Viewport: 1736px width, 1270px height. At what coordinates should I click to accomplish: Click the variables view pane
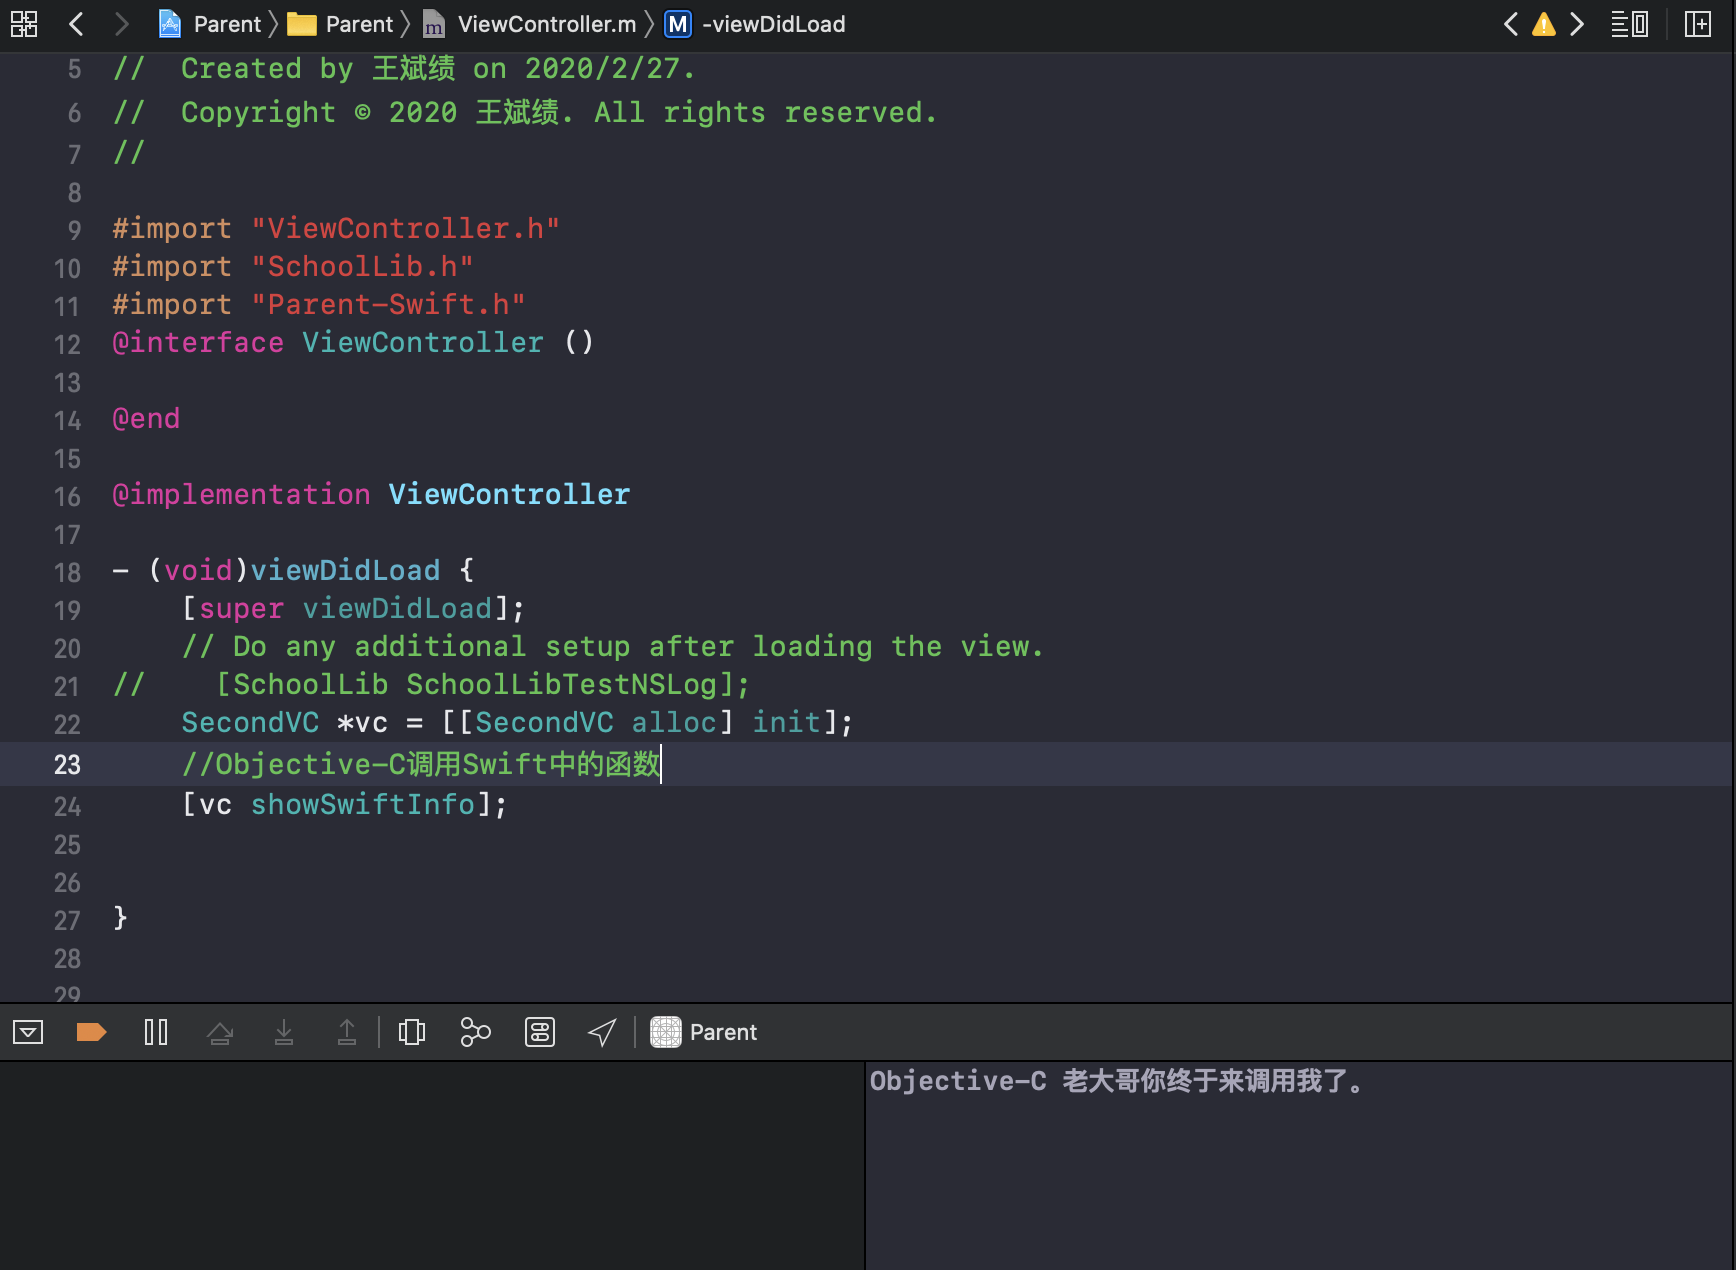(432, 1166)
